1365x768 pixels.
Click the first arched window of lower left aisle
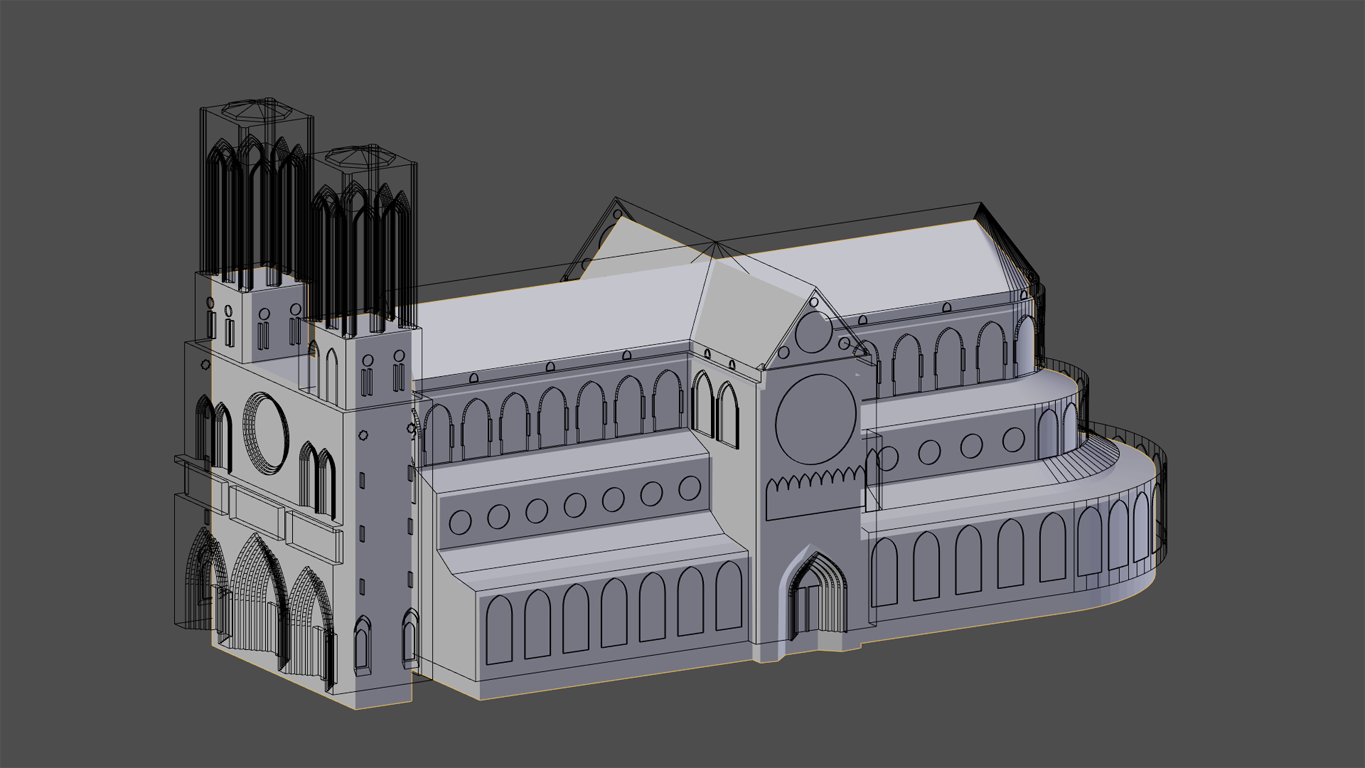(x=498, y=629)
